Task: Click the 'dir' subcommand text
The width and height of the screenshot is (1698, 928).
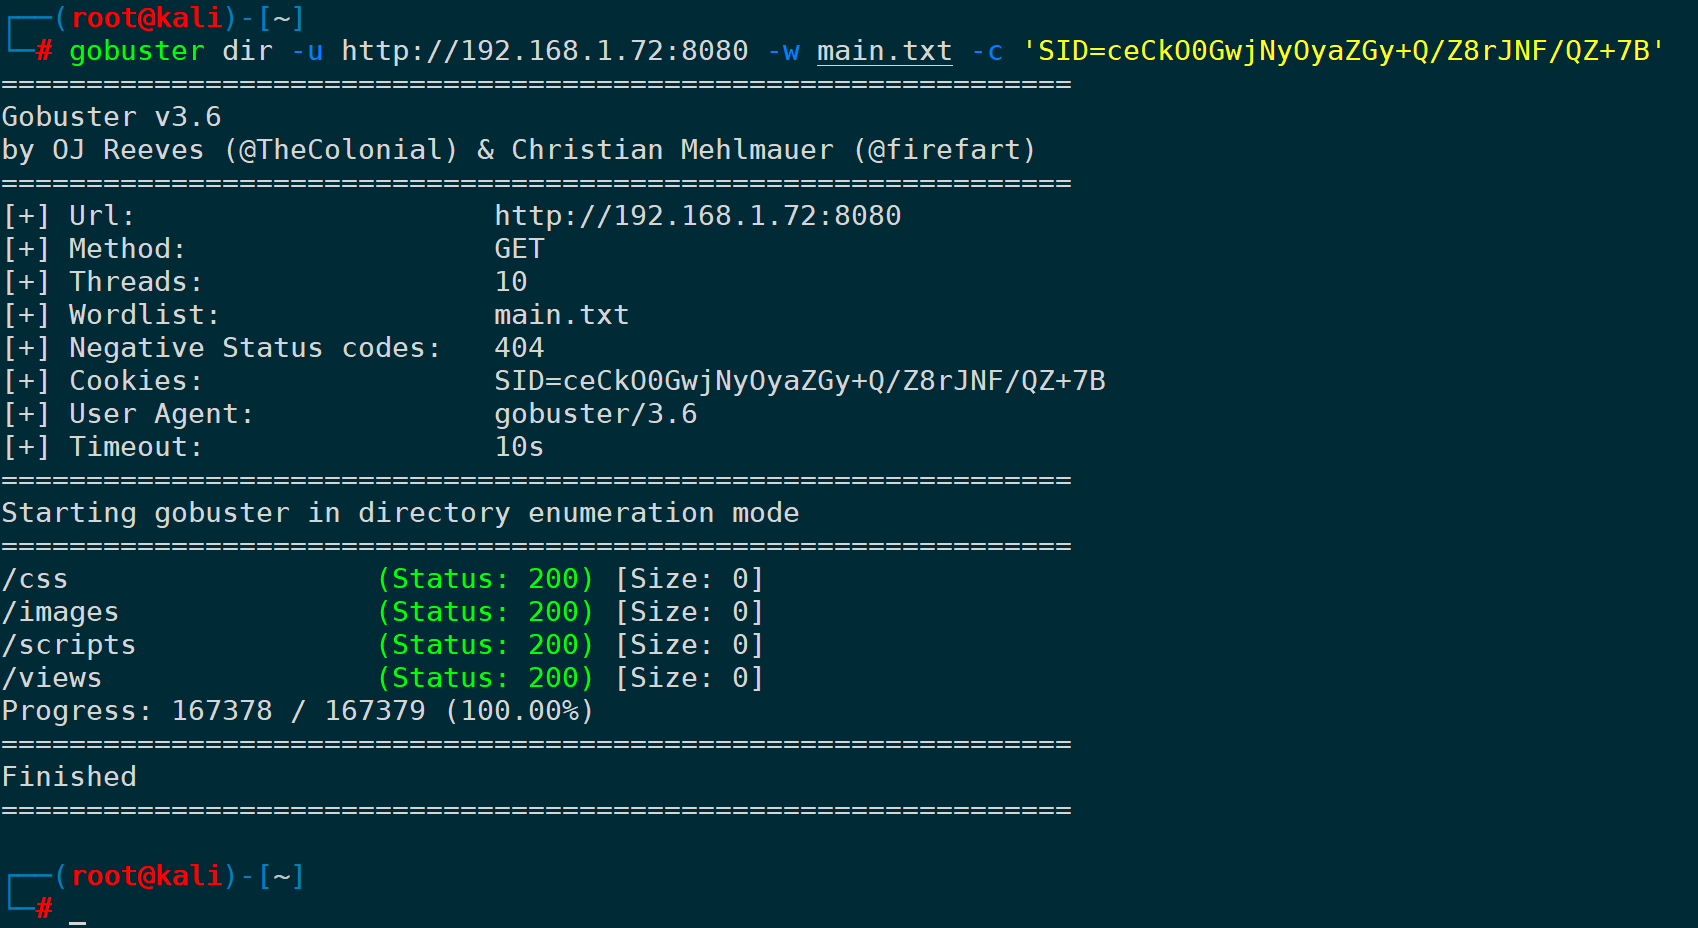Action: click(247, 51)
